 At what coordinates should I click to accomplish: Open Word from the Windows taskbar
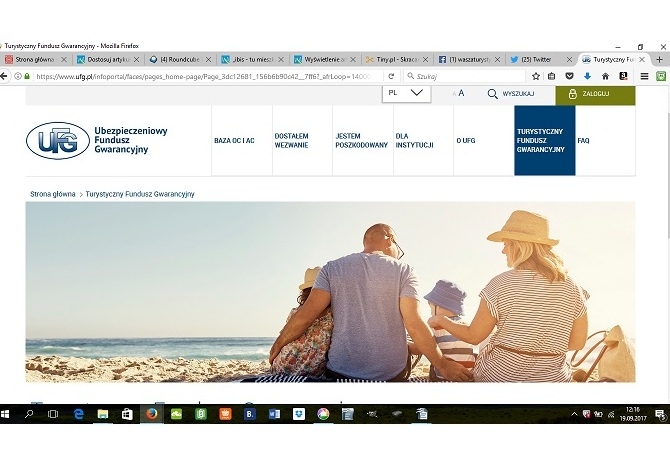[274, 413]
